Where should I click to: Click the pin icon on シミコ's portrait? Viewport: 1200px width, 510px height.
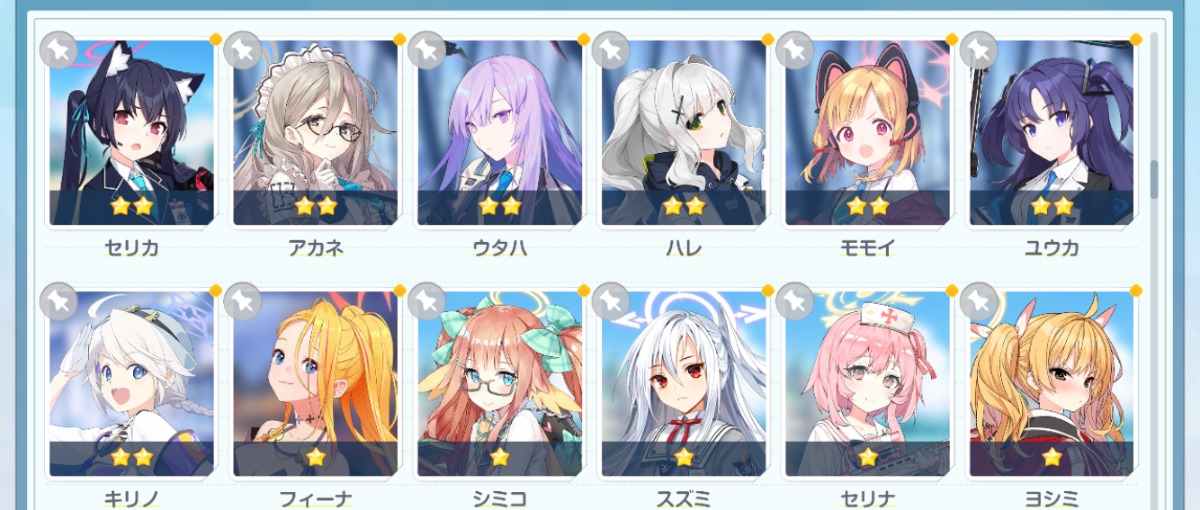point(426,301)
